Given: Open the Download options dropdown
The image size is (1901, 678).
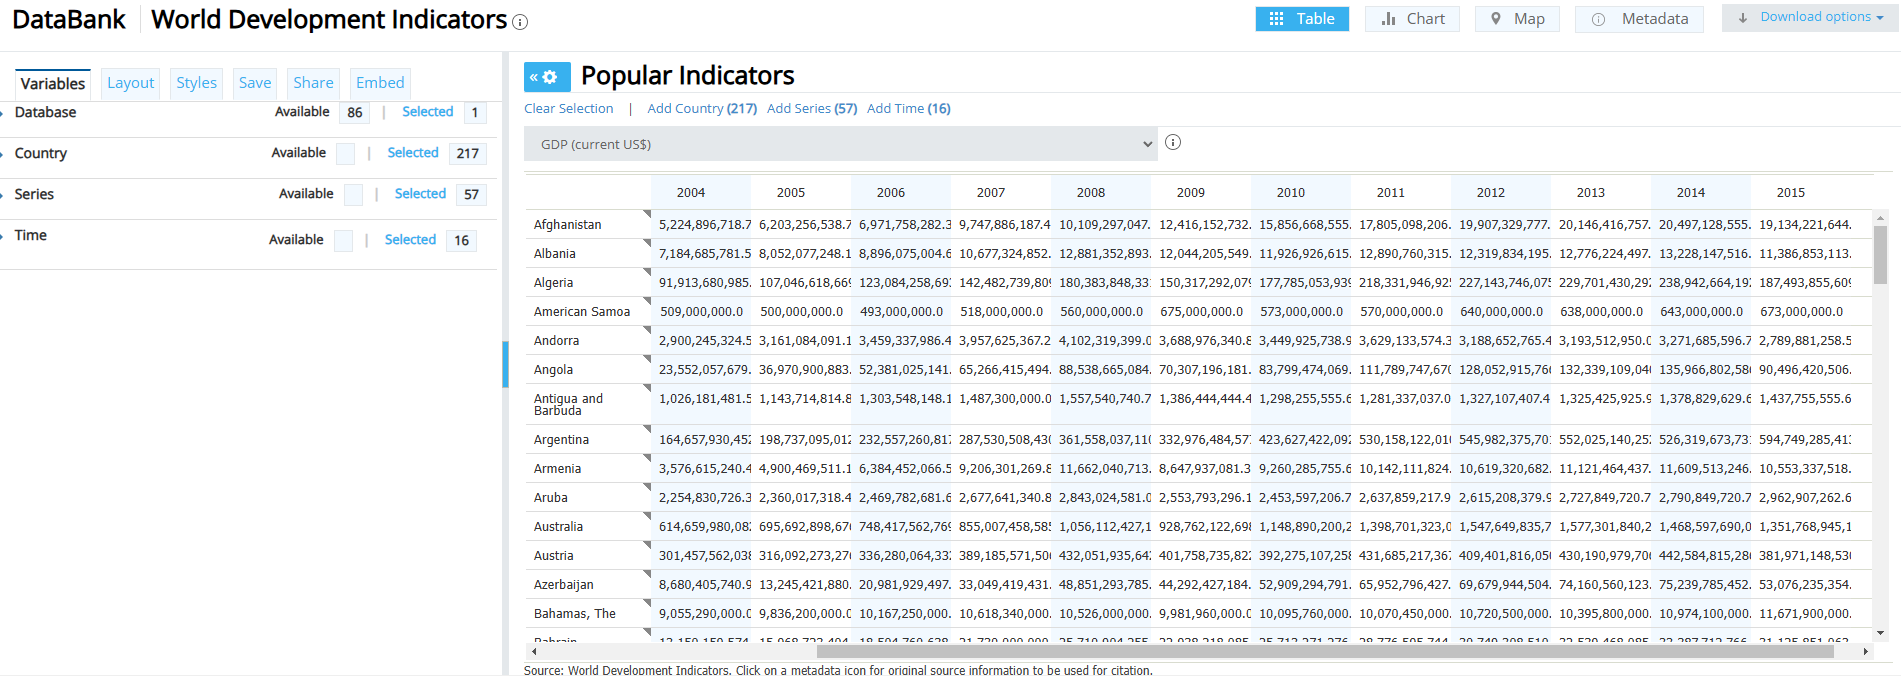Looking at the screenshot, I should pyautogui.click(x=1811, y=17).
